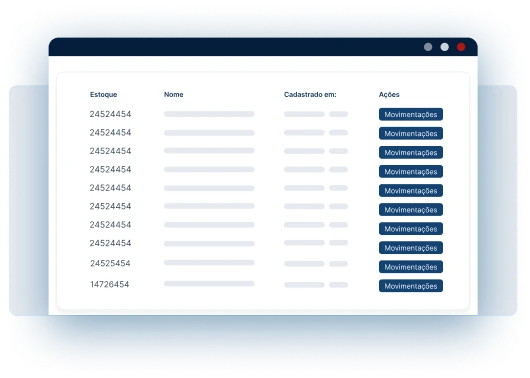Click the Nome column header
530x378 pixels.
173,95
